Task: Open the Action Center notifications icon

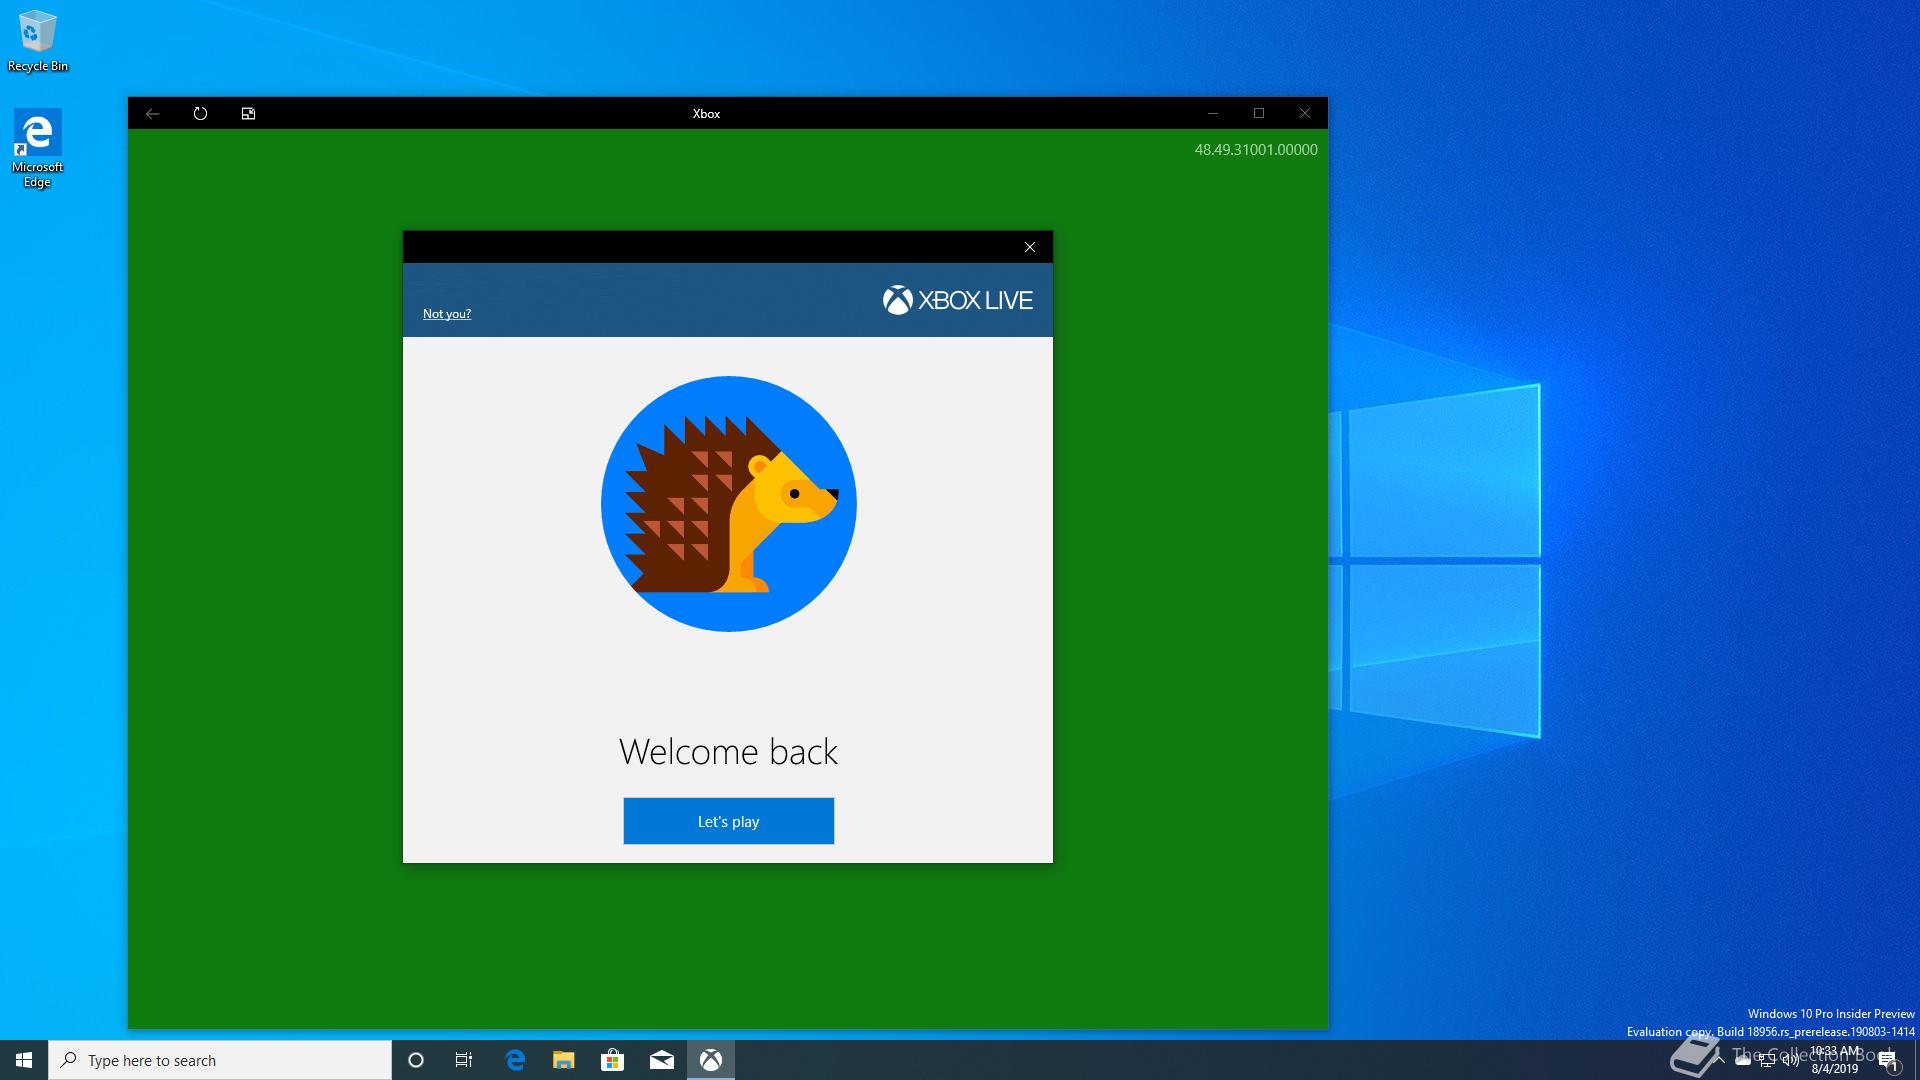Action: (1888, 1061)
